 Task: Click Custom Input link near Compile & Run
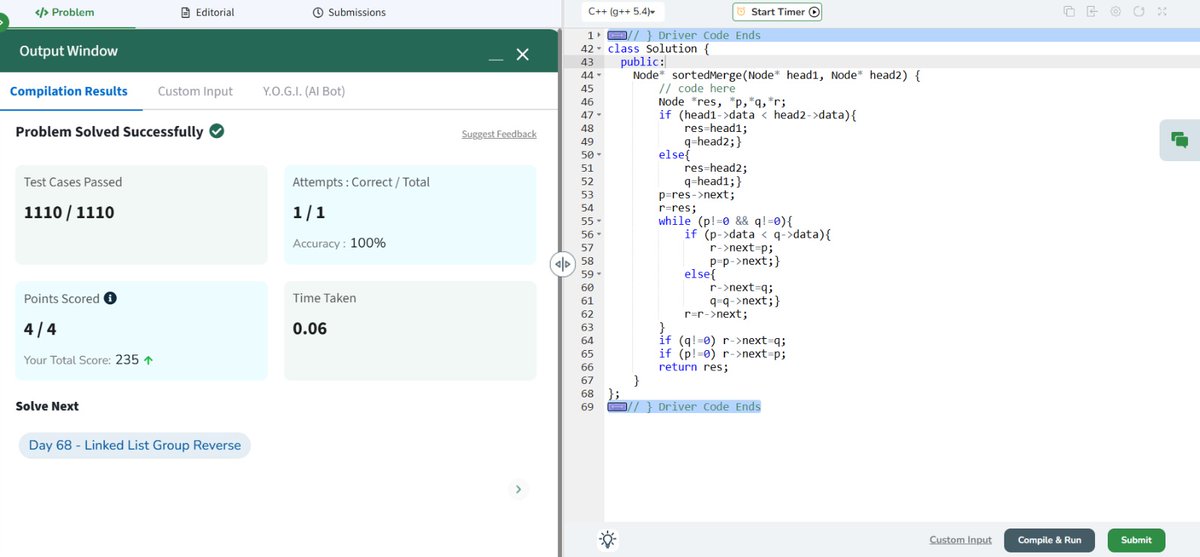[960, 540]
